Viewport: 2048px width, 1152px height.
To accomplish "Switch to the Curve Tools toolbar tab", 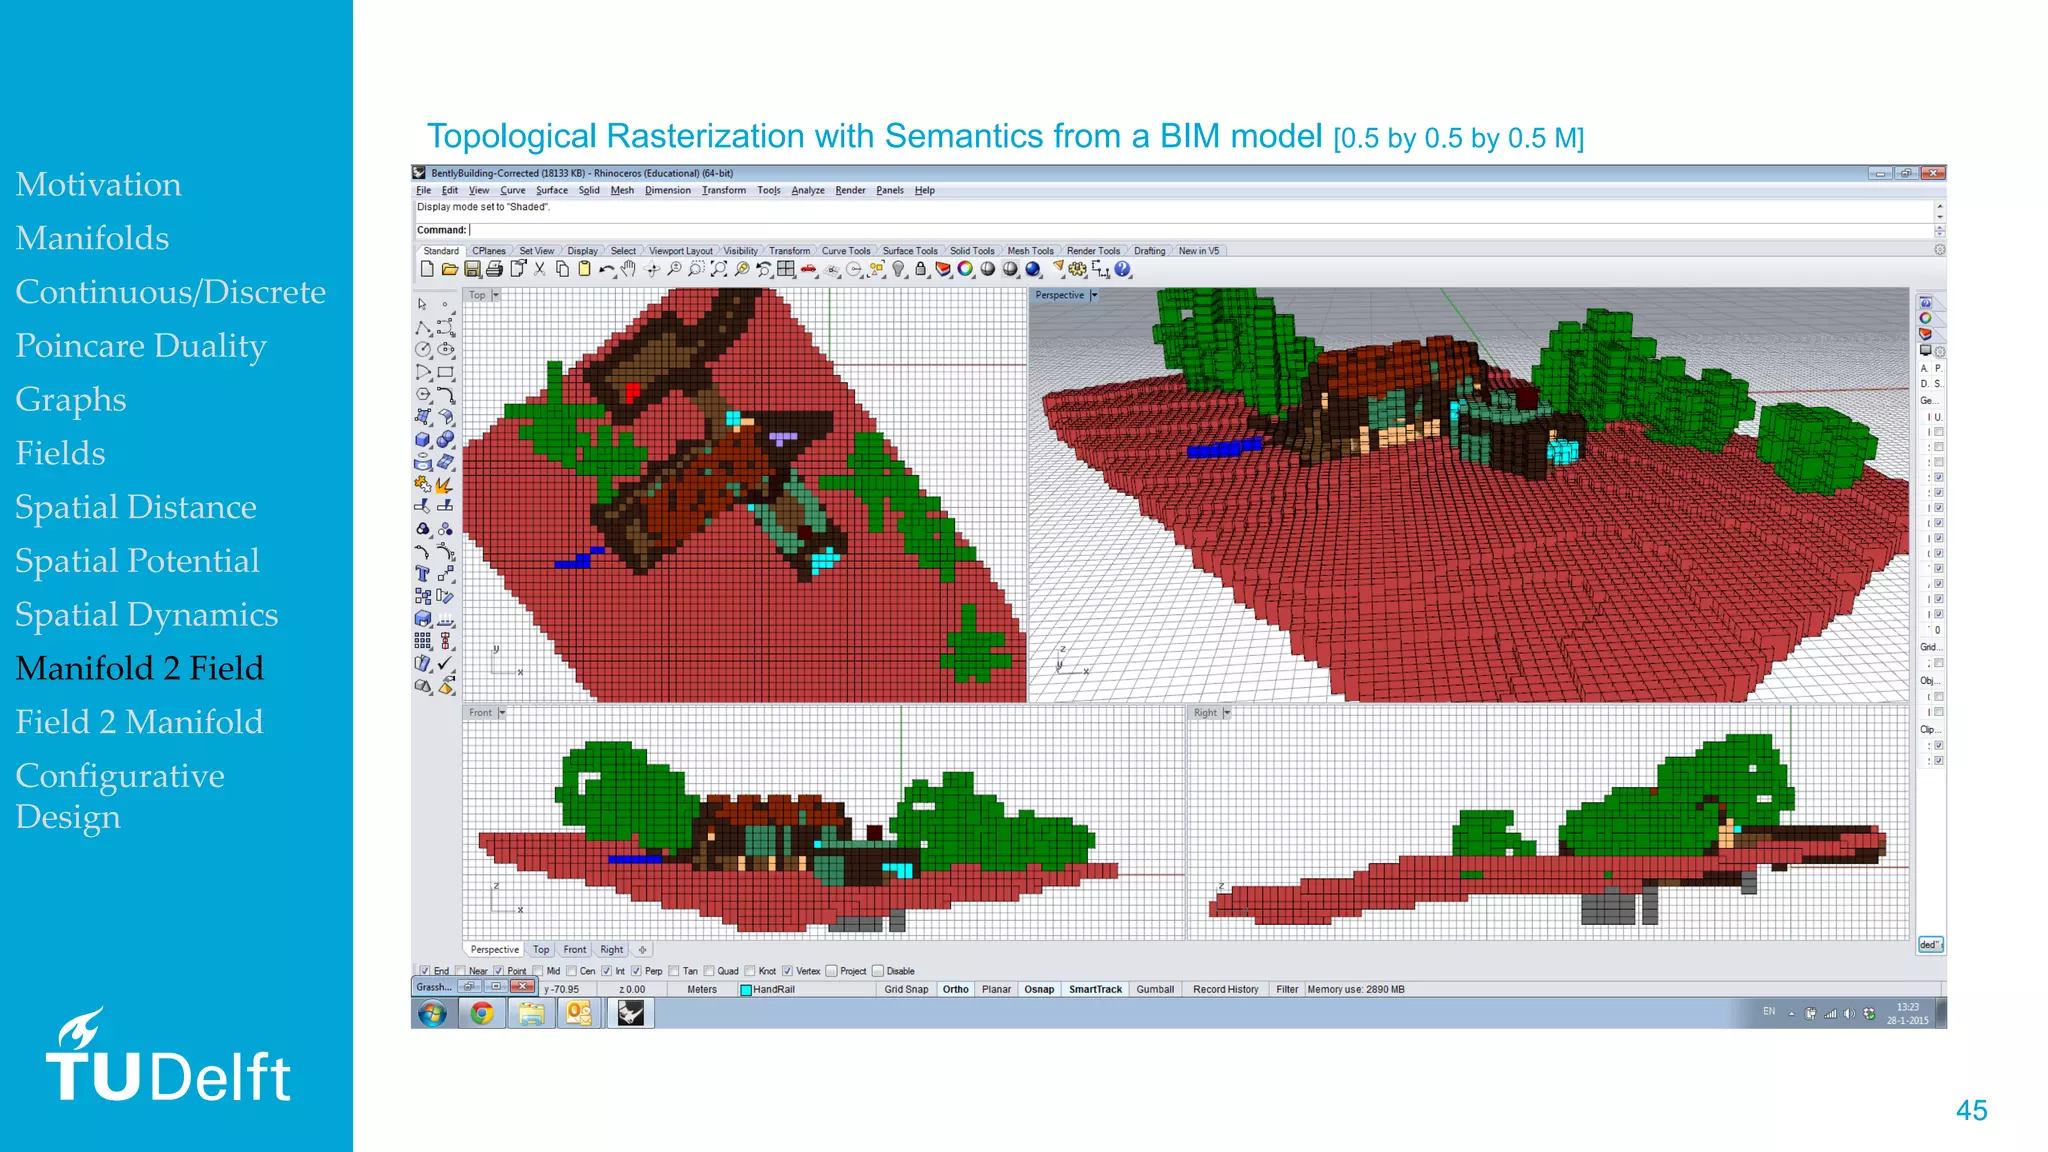I will [x=846, y=251].
